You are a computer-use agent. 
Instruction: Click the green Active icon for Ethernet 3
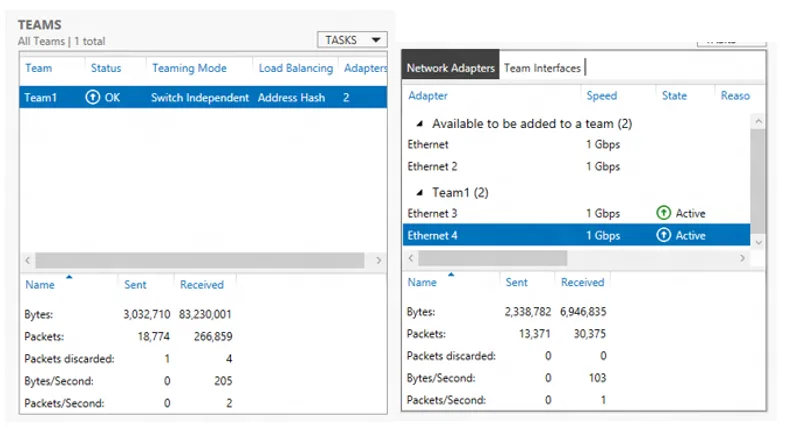coord(664,213)
